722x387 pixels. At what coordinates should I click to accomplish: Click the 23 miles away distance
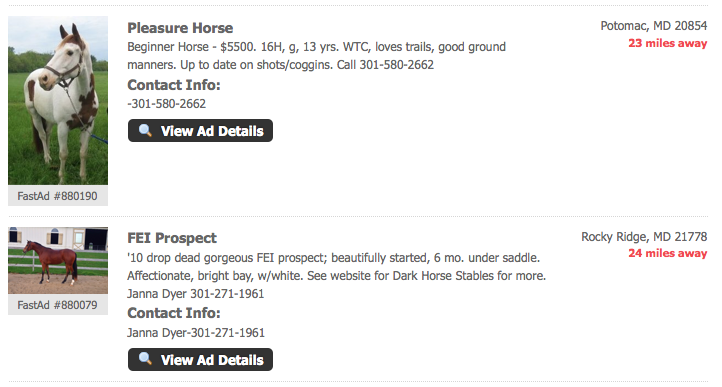[x=668, y=43]
